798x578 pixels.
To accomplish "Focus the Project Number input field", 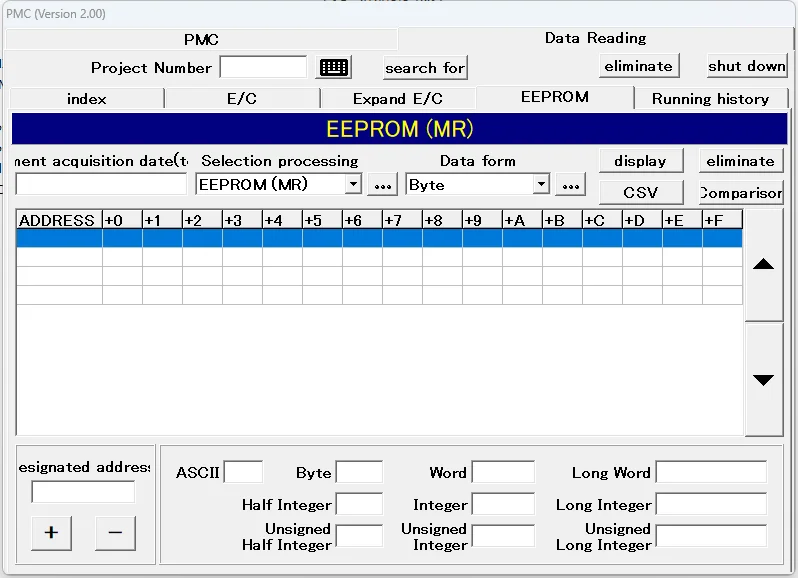I will (263, 67).
